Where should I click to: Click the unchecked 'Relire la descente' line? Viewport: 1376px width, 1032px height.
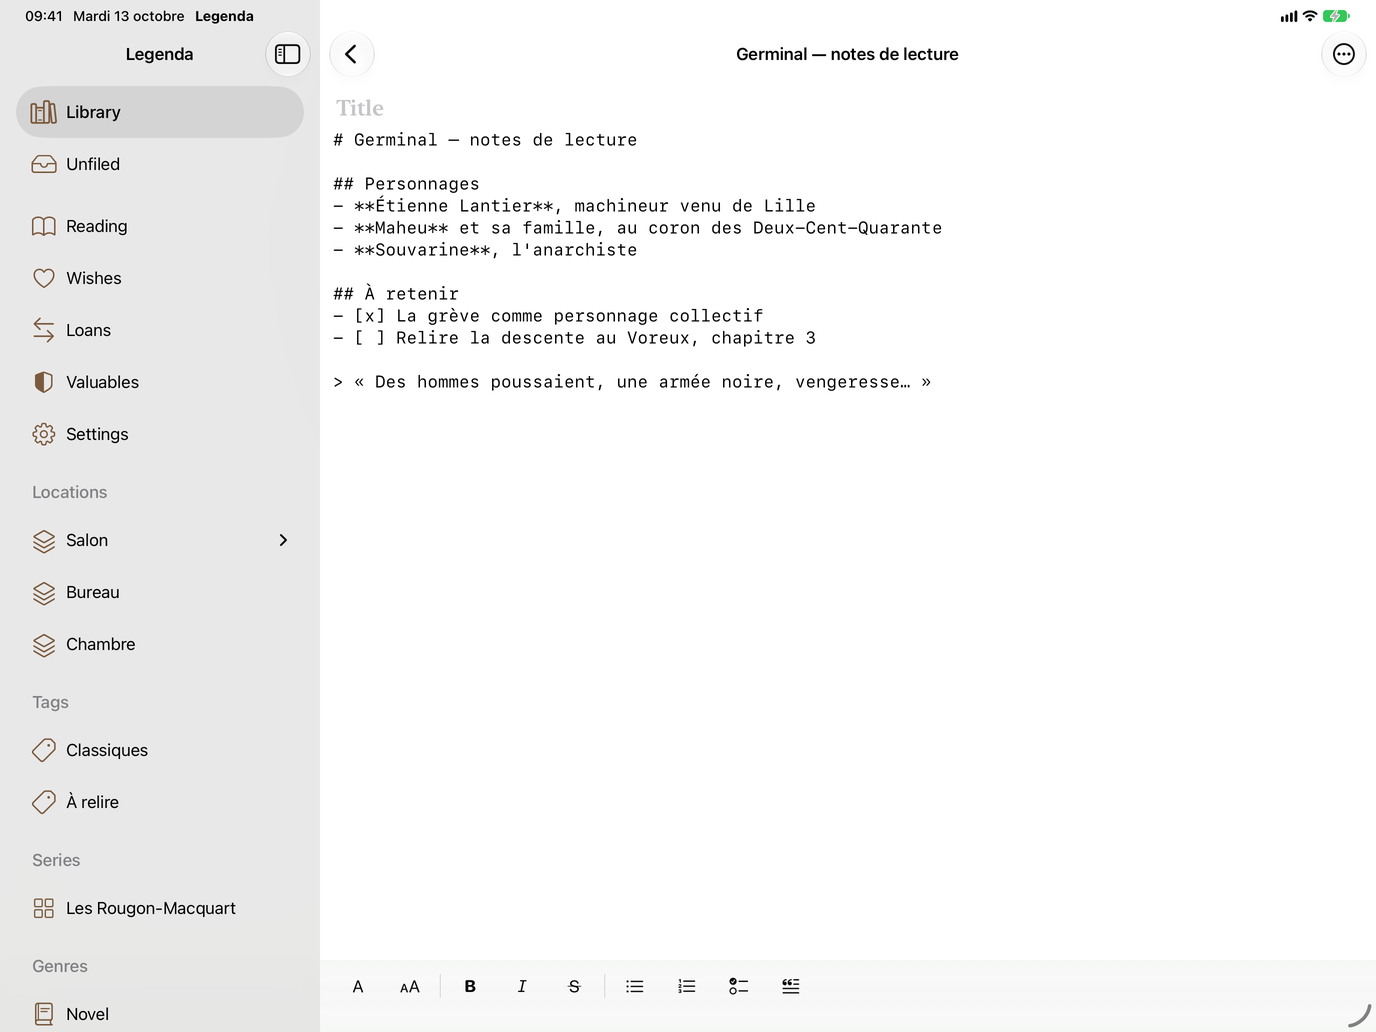click(574, 338)
